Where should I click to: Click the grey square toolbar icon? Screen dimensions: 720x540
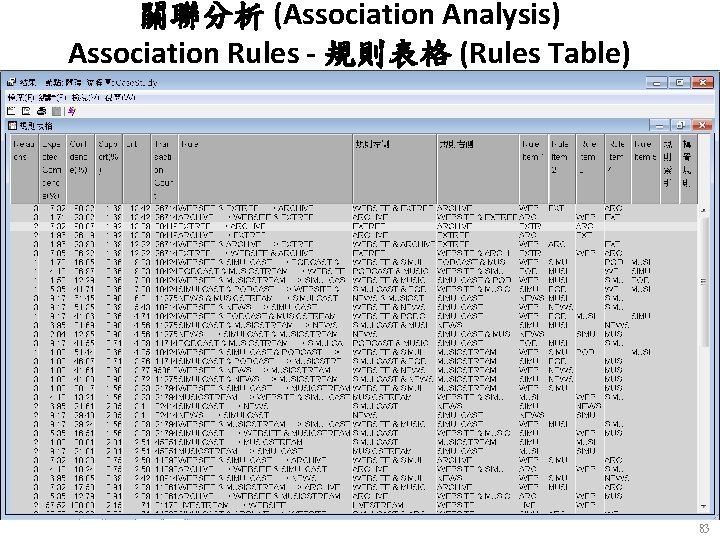[x=56, y=111]
